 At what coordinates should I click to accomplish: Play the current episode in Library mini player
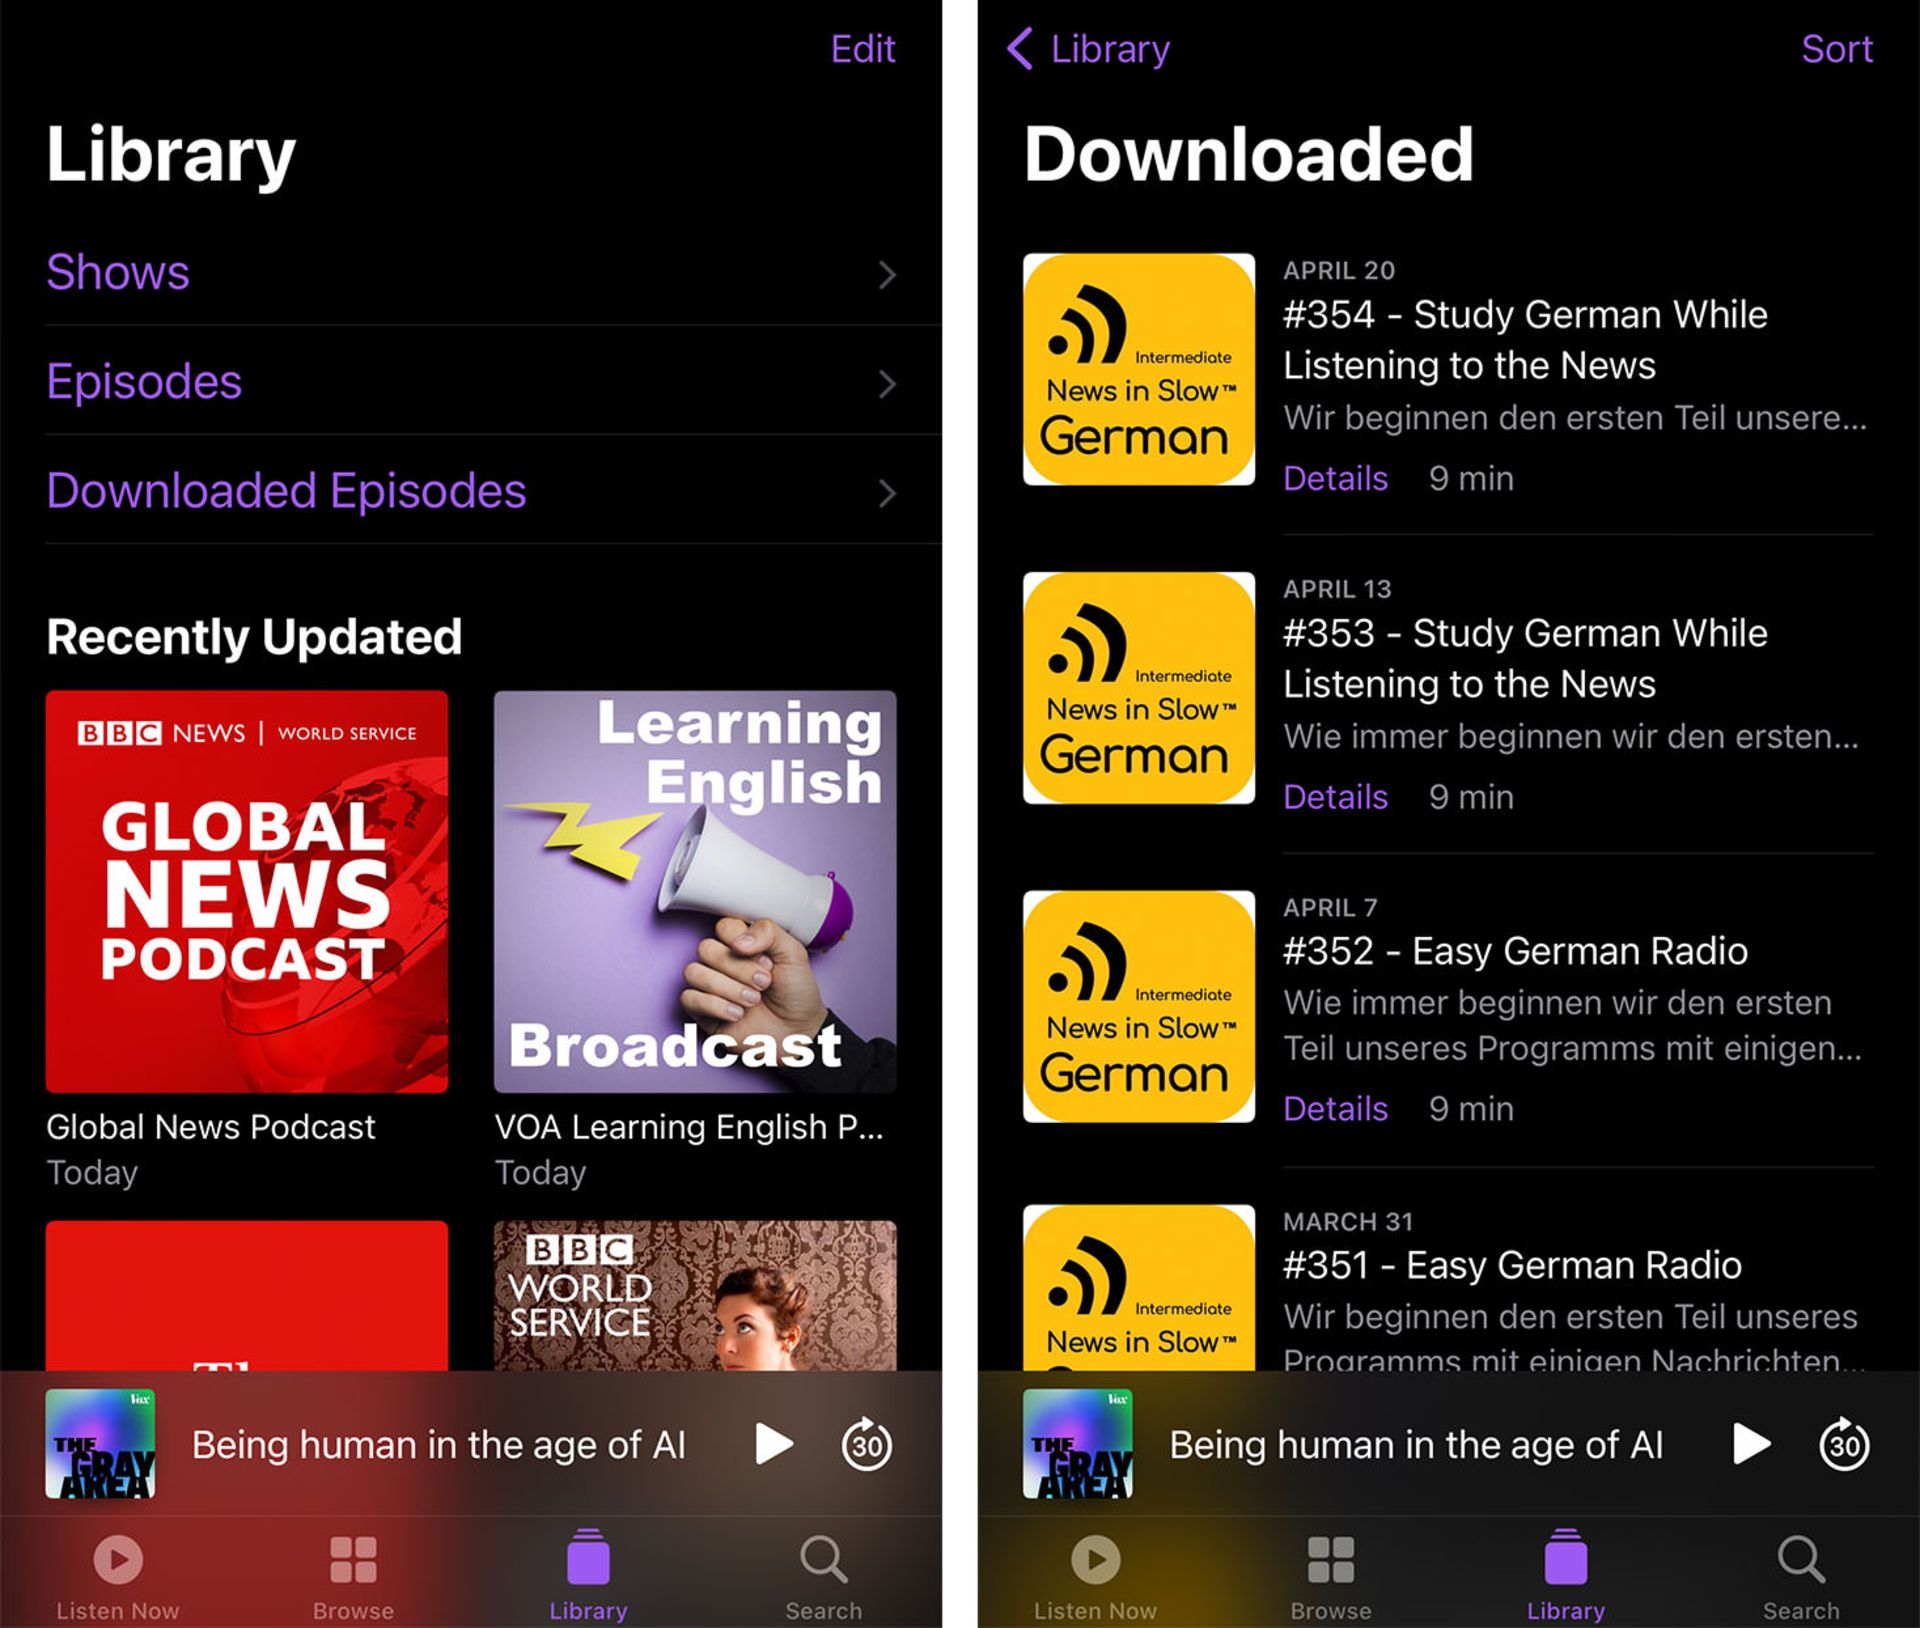pyautogui.click(x=774, y=1444)
